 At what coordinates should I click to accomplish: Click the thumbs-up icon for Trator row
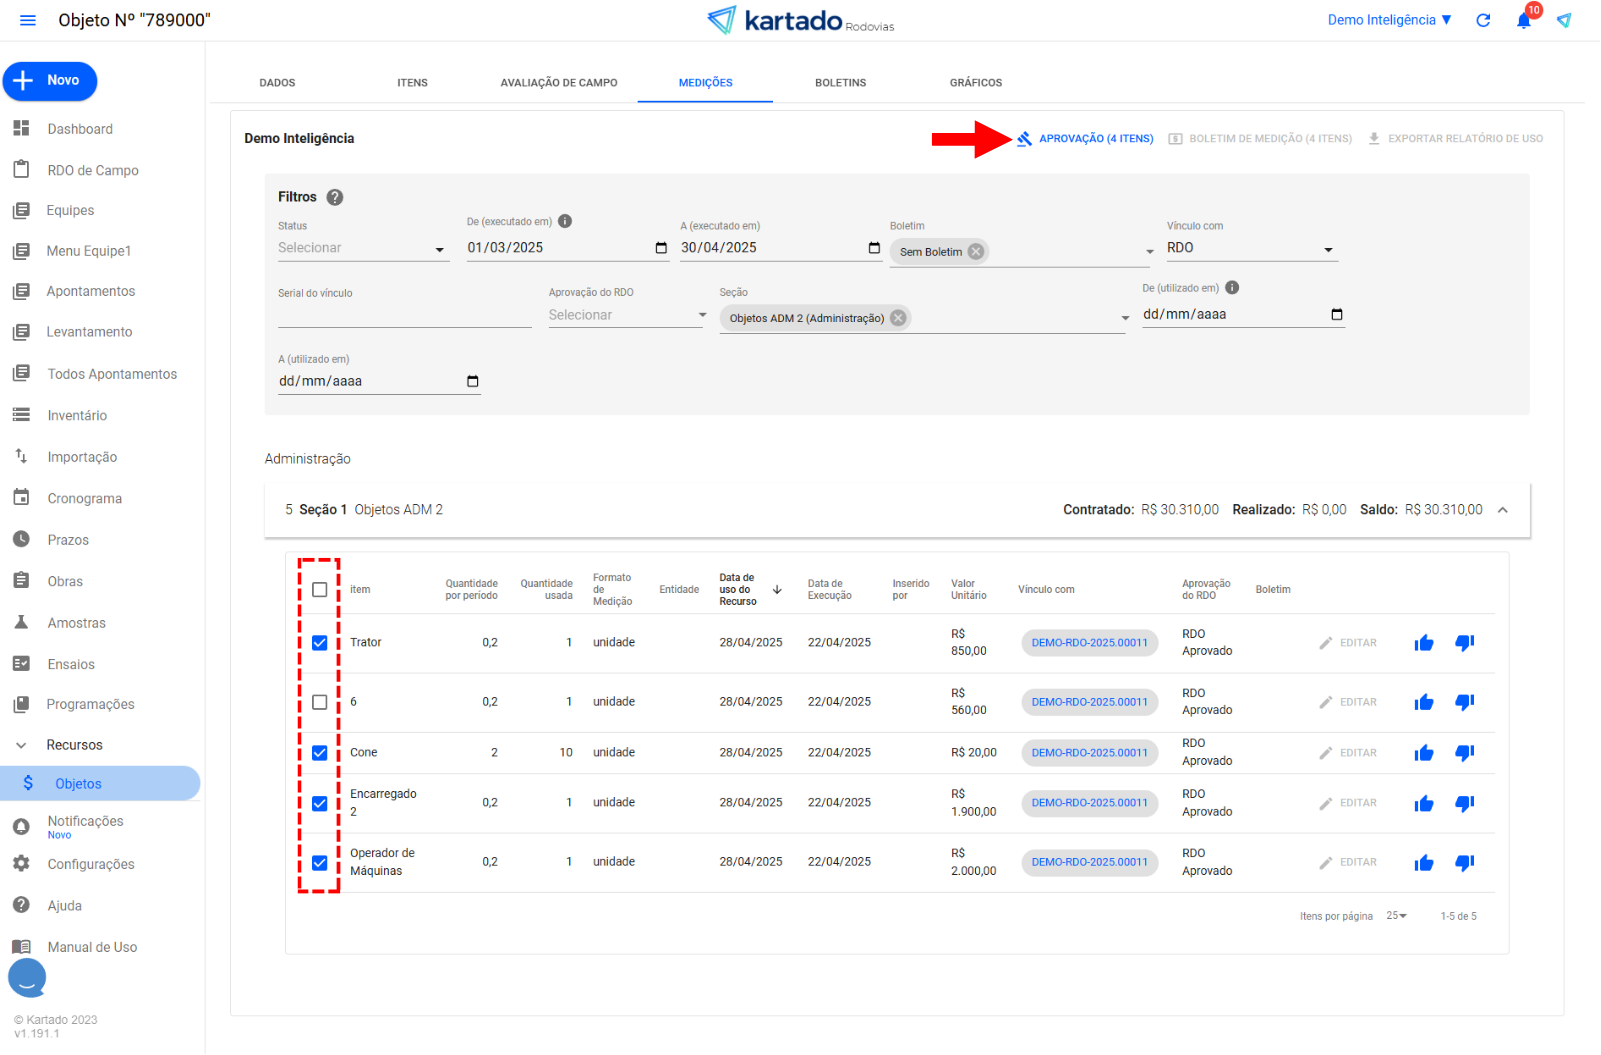[x=1424, y=643]
